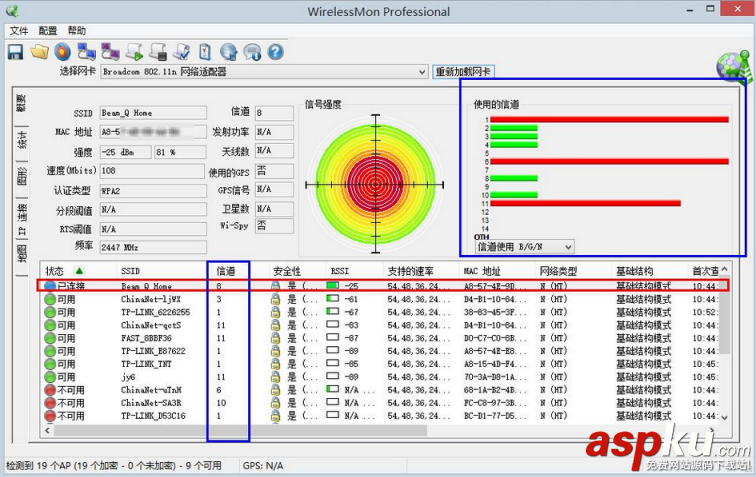
Task: Click the 重新加载网卡 button
Action: [463, 72]
